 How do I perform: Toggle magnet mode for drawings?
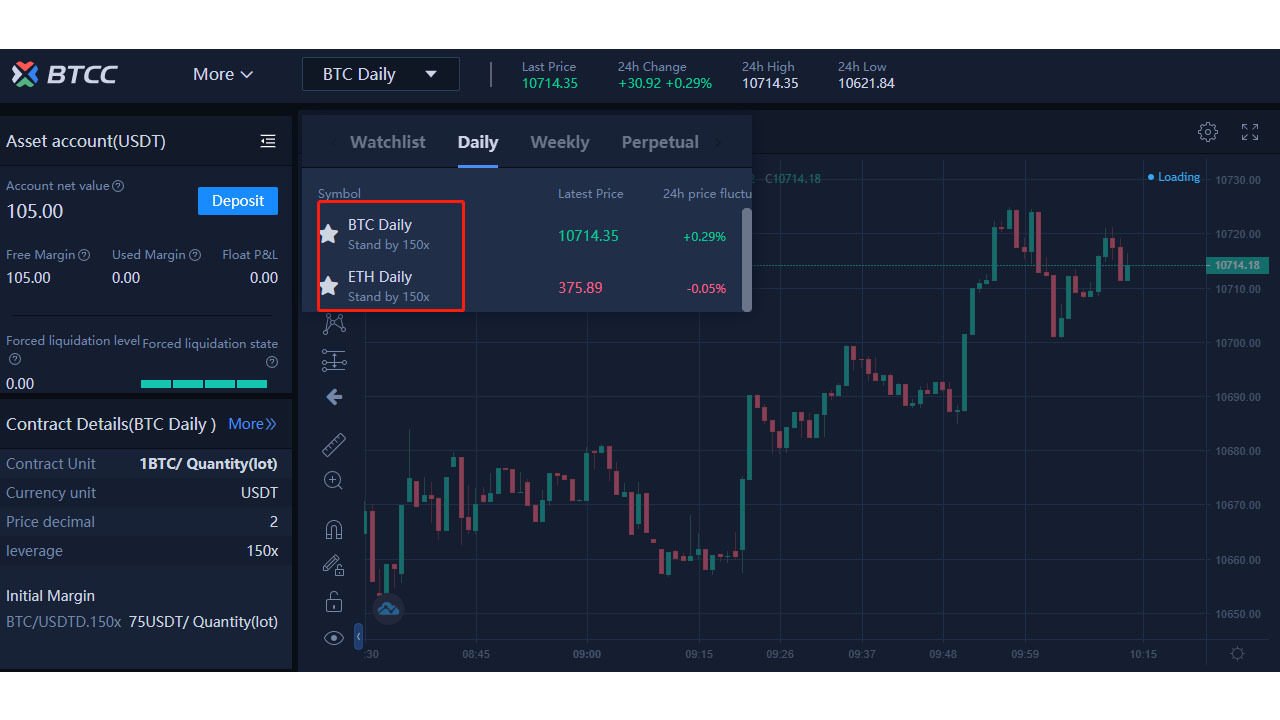tap(334, 529)
